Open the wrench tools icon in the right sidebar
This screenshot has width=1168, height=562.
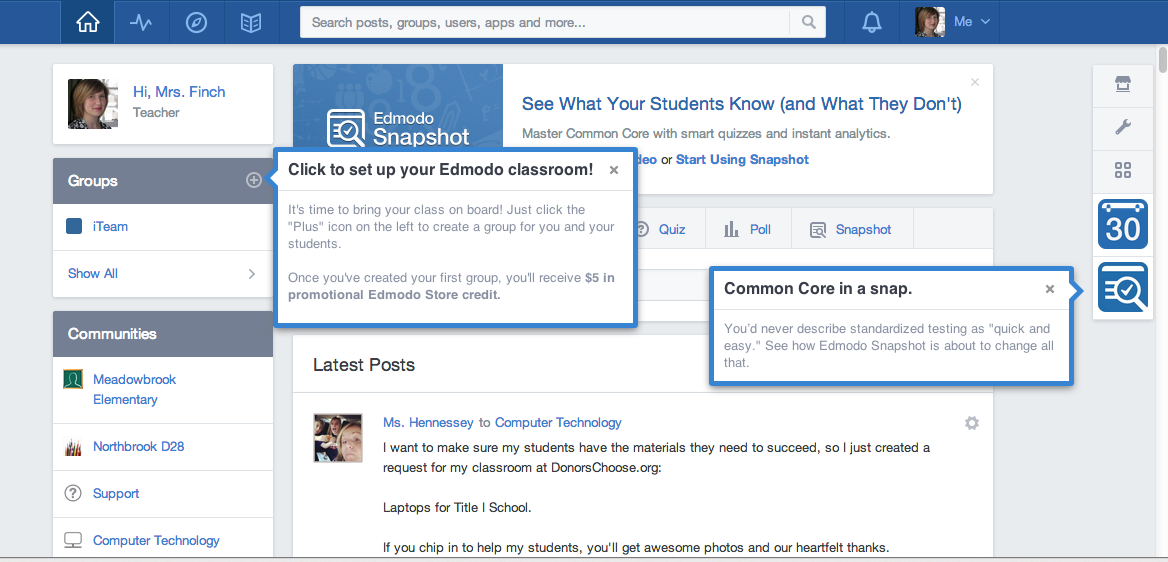tap(1123, 127)
